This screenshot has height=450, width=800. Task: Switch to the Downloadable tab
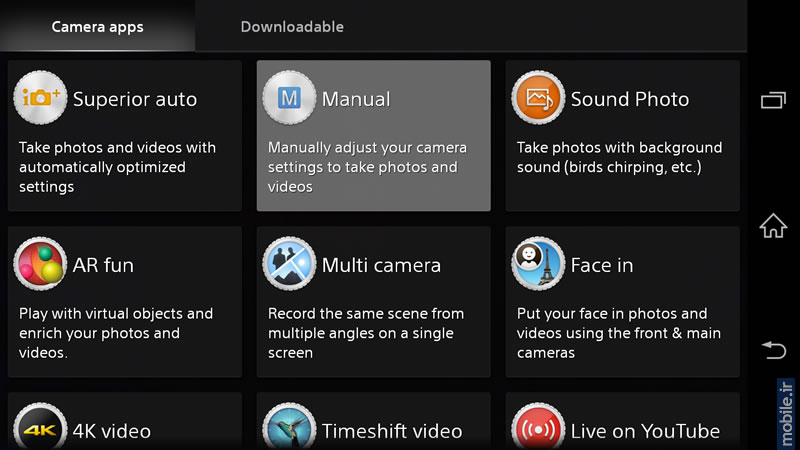pos(292,27)
